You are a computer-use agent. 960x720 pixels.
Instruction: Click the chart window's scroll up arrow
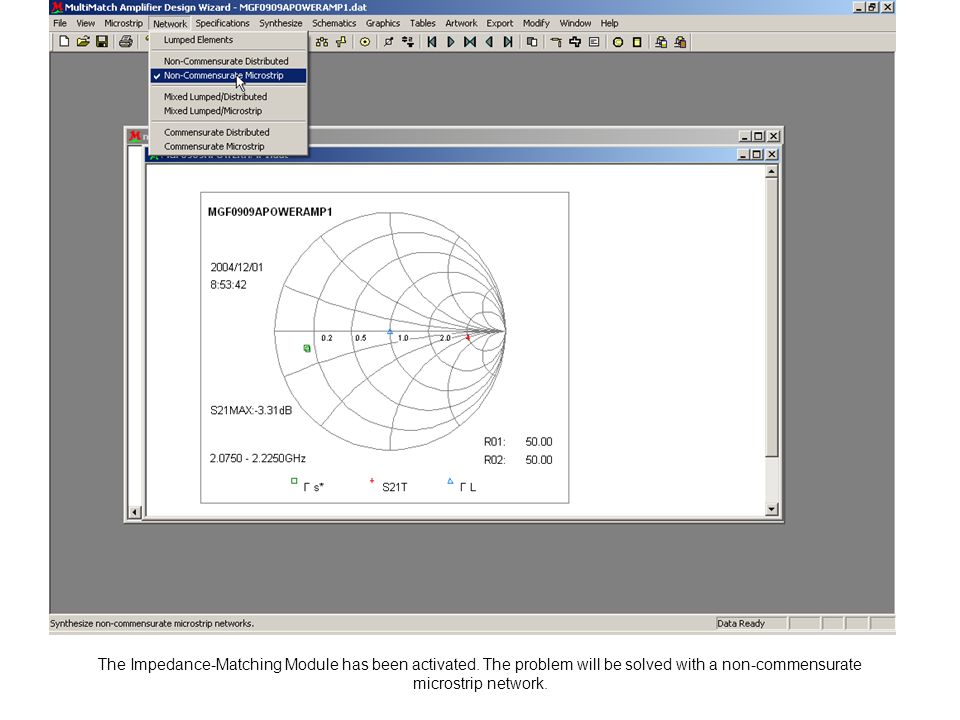[x=771, y=172]
